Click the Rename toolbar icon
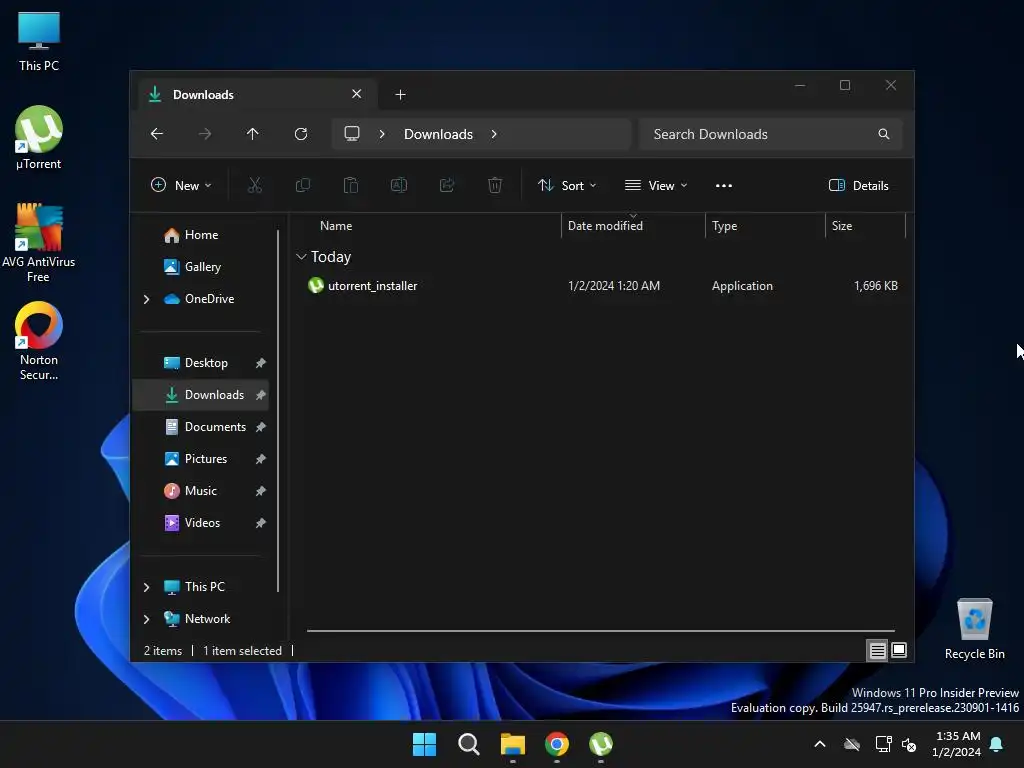This screenshot has width=1024, height=768. tap(399, 185)
